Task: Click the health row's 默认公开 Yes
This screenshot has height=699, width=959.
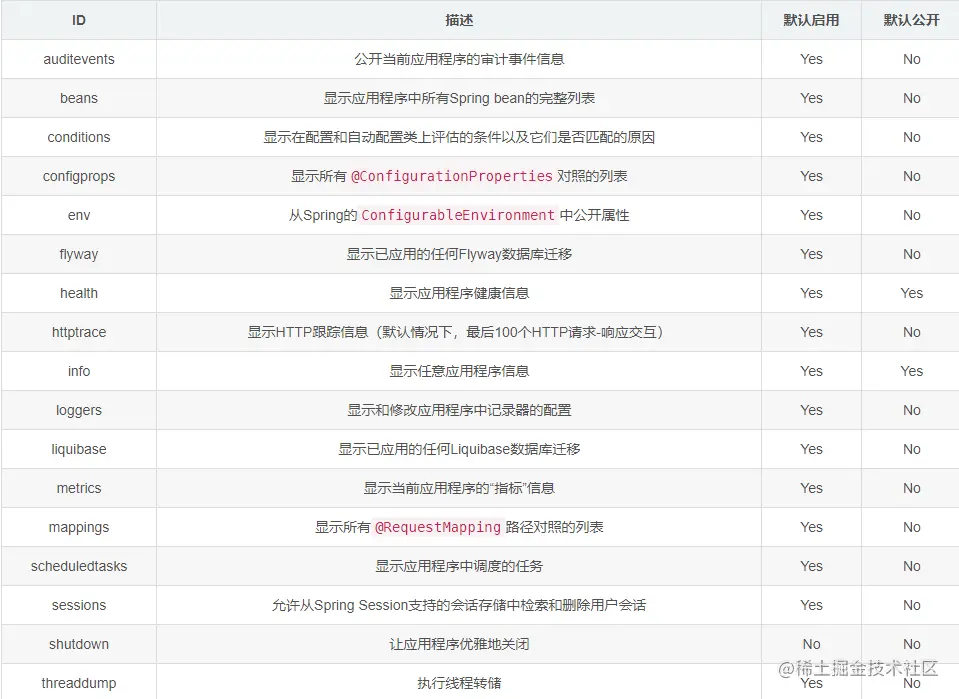Action: pos(911,294)
